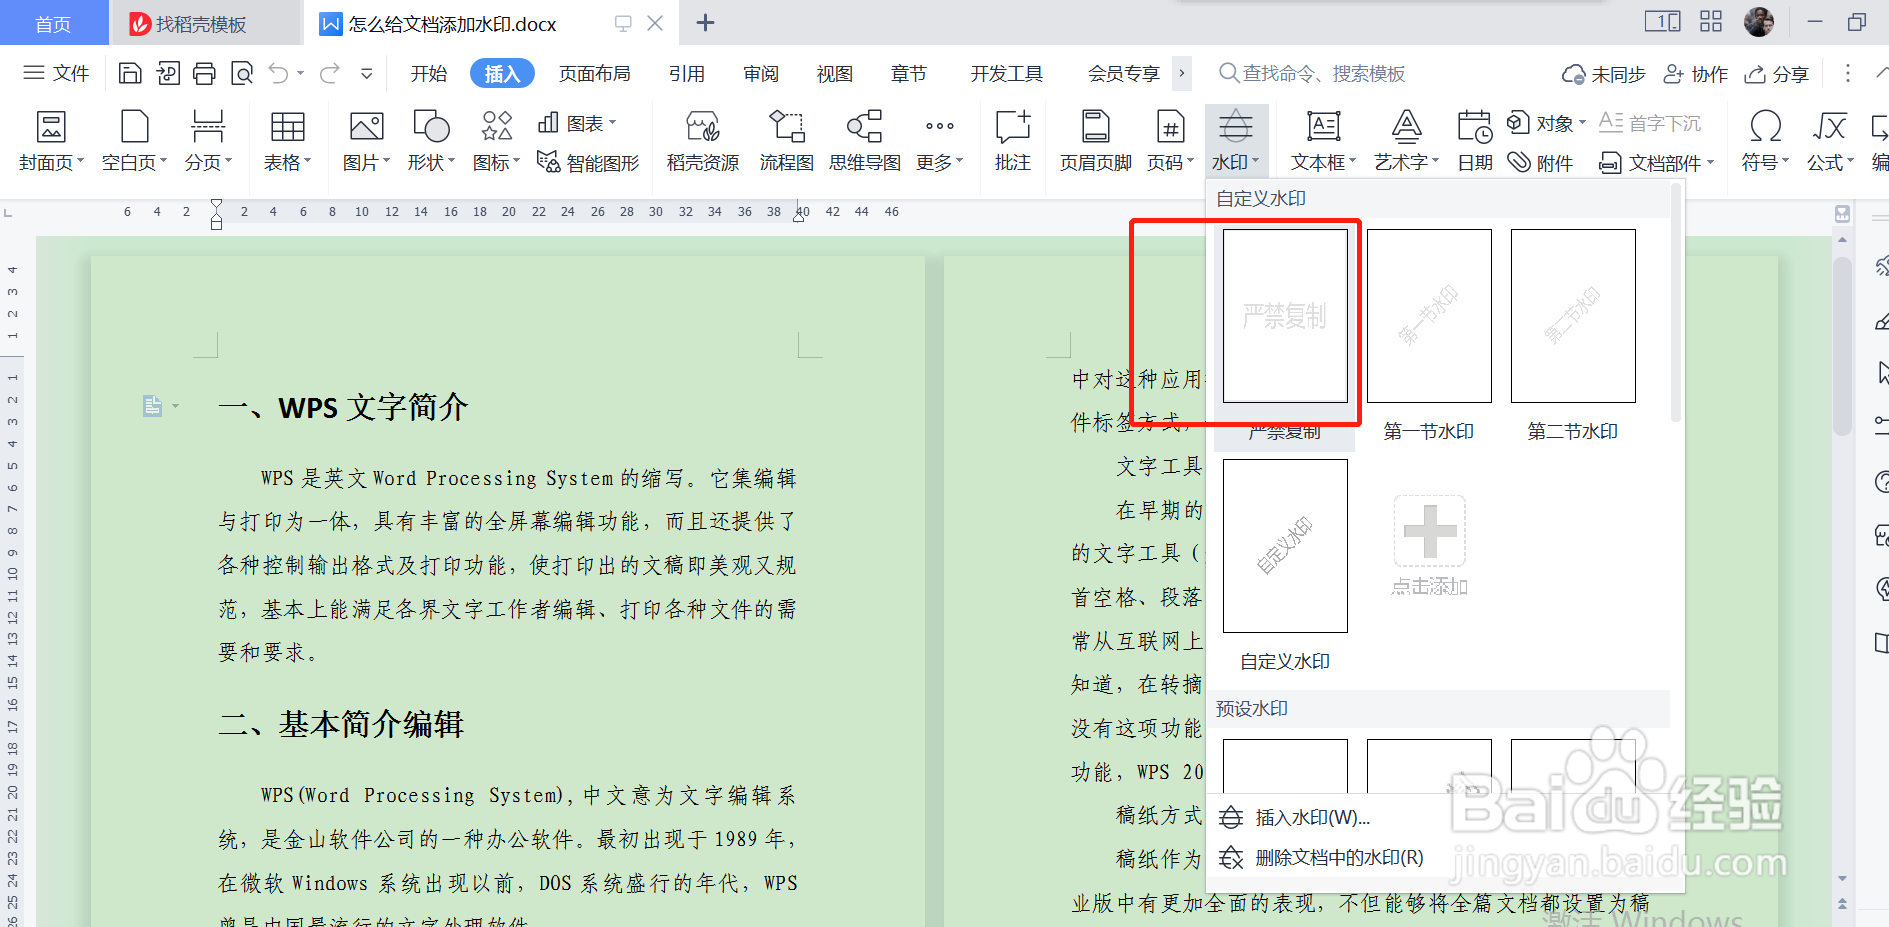The image size is (1889, 927).
Task: Open a new document tab with plus
Action: pyautogui.click(x=705, y=23)
